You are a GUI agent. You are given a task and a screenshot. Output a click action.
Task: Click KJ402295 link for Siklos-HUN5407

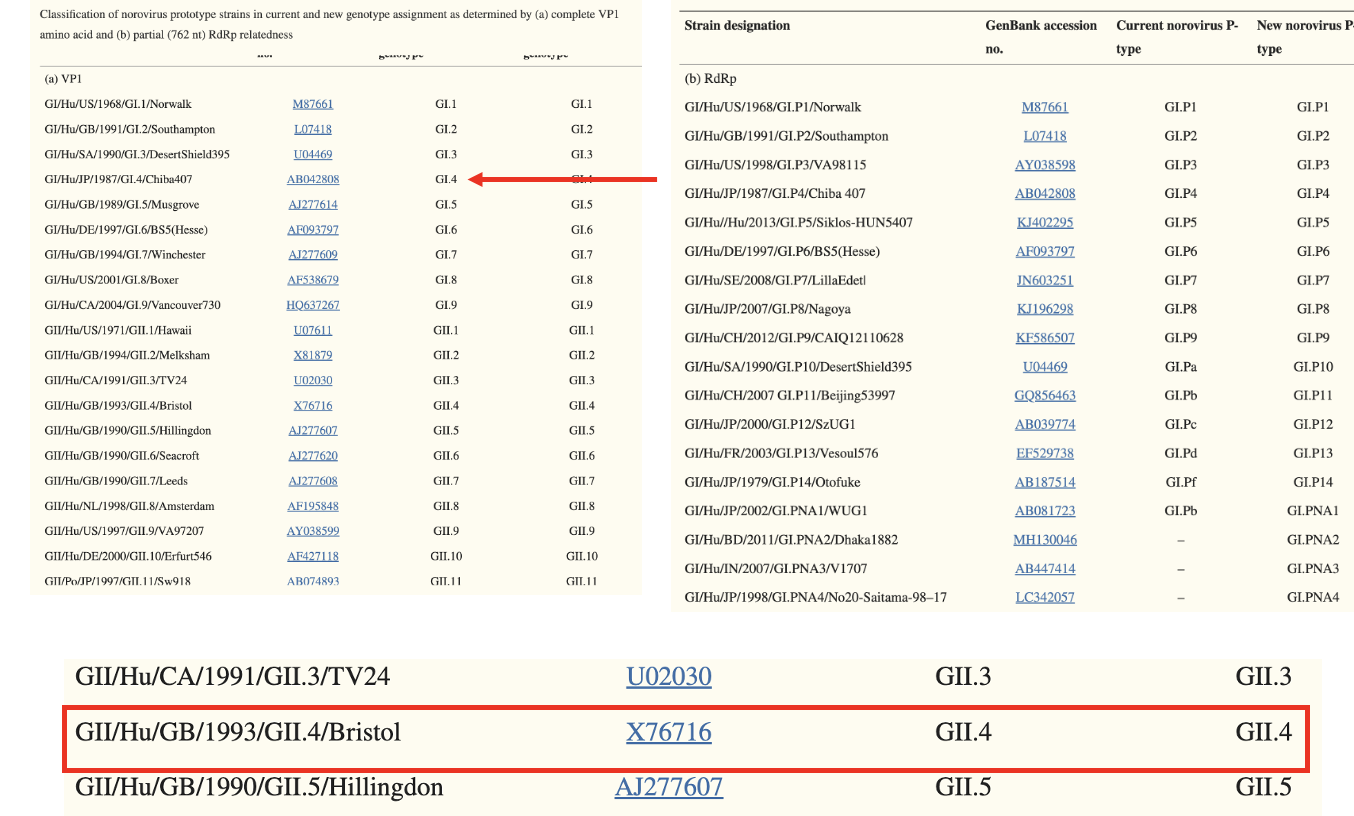[x=1045, y=222]
